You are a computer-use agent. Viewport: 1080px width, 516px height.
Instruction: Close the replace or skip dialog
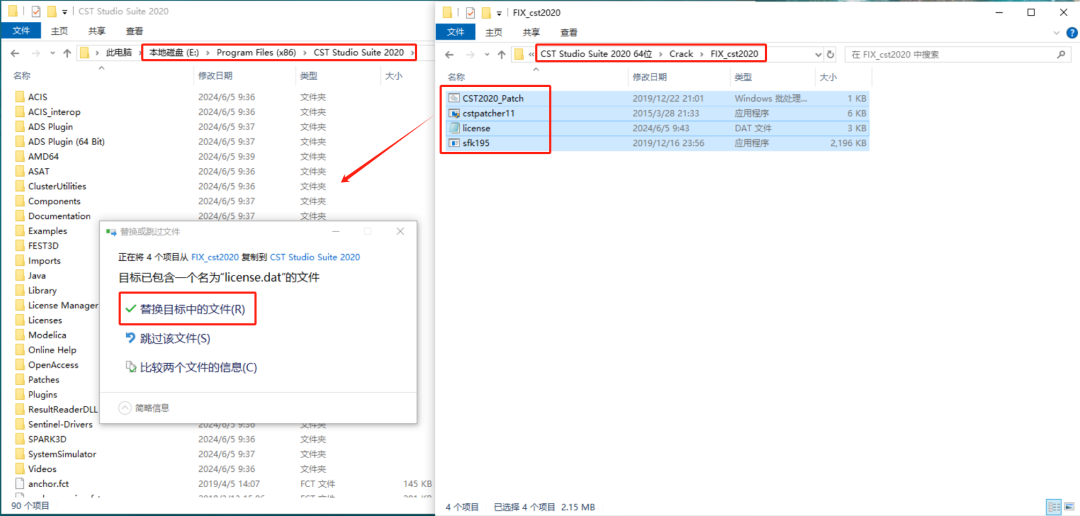[x=400, y=231]
